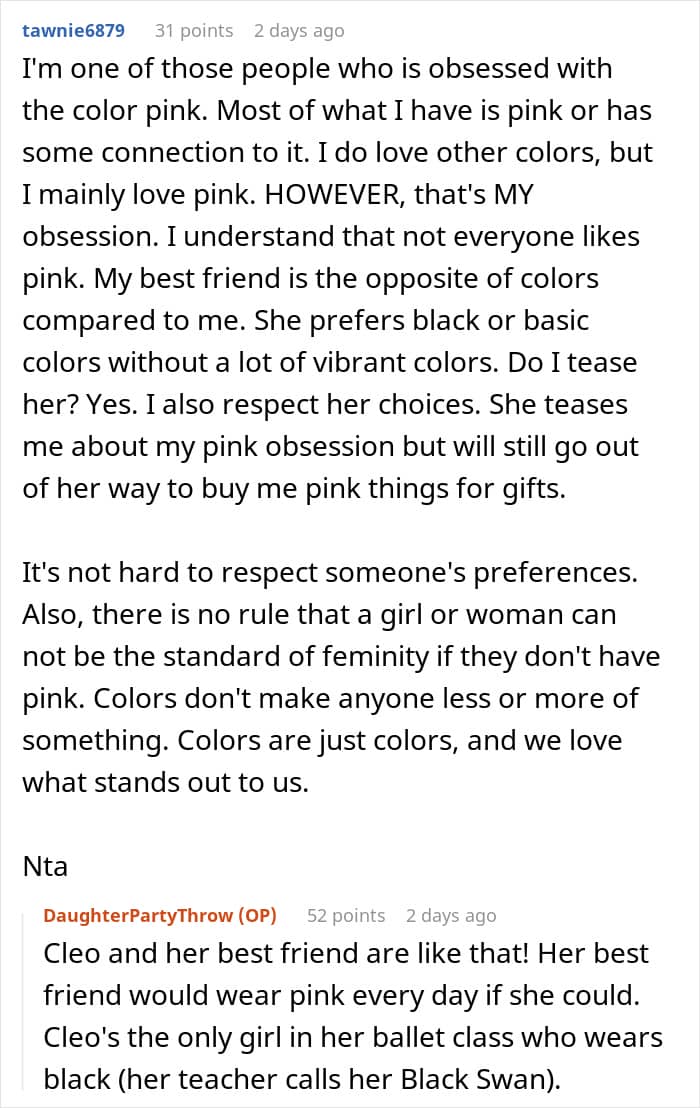
Task: Click the line starting 'It's not hard to respect'
Action: click(x=330, y=572)
